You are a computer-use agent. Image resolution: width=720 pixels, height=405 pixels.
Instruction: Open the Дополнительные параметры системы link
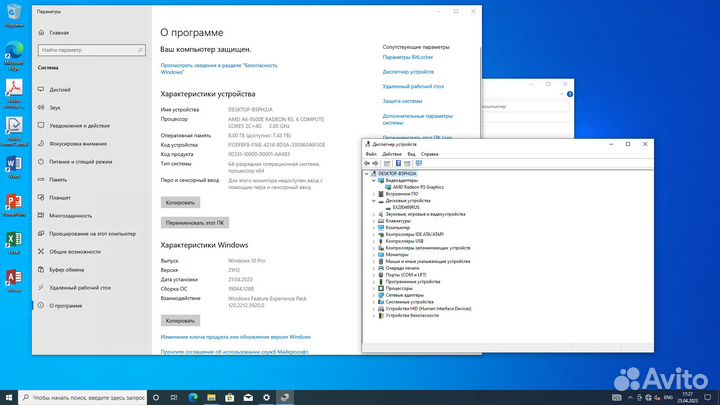tap(417, 119)
